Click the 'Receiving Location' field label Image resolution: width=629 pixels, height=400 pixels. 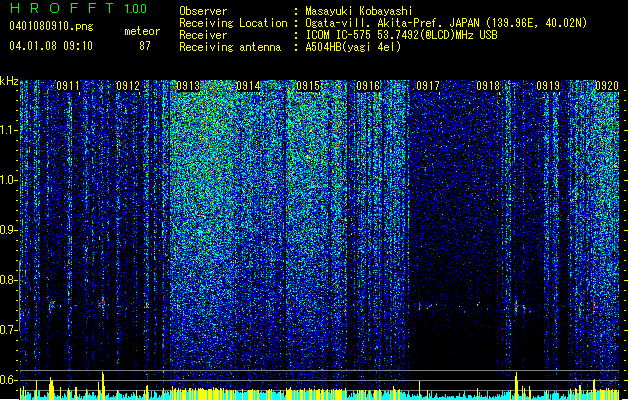point(233,23)
